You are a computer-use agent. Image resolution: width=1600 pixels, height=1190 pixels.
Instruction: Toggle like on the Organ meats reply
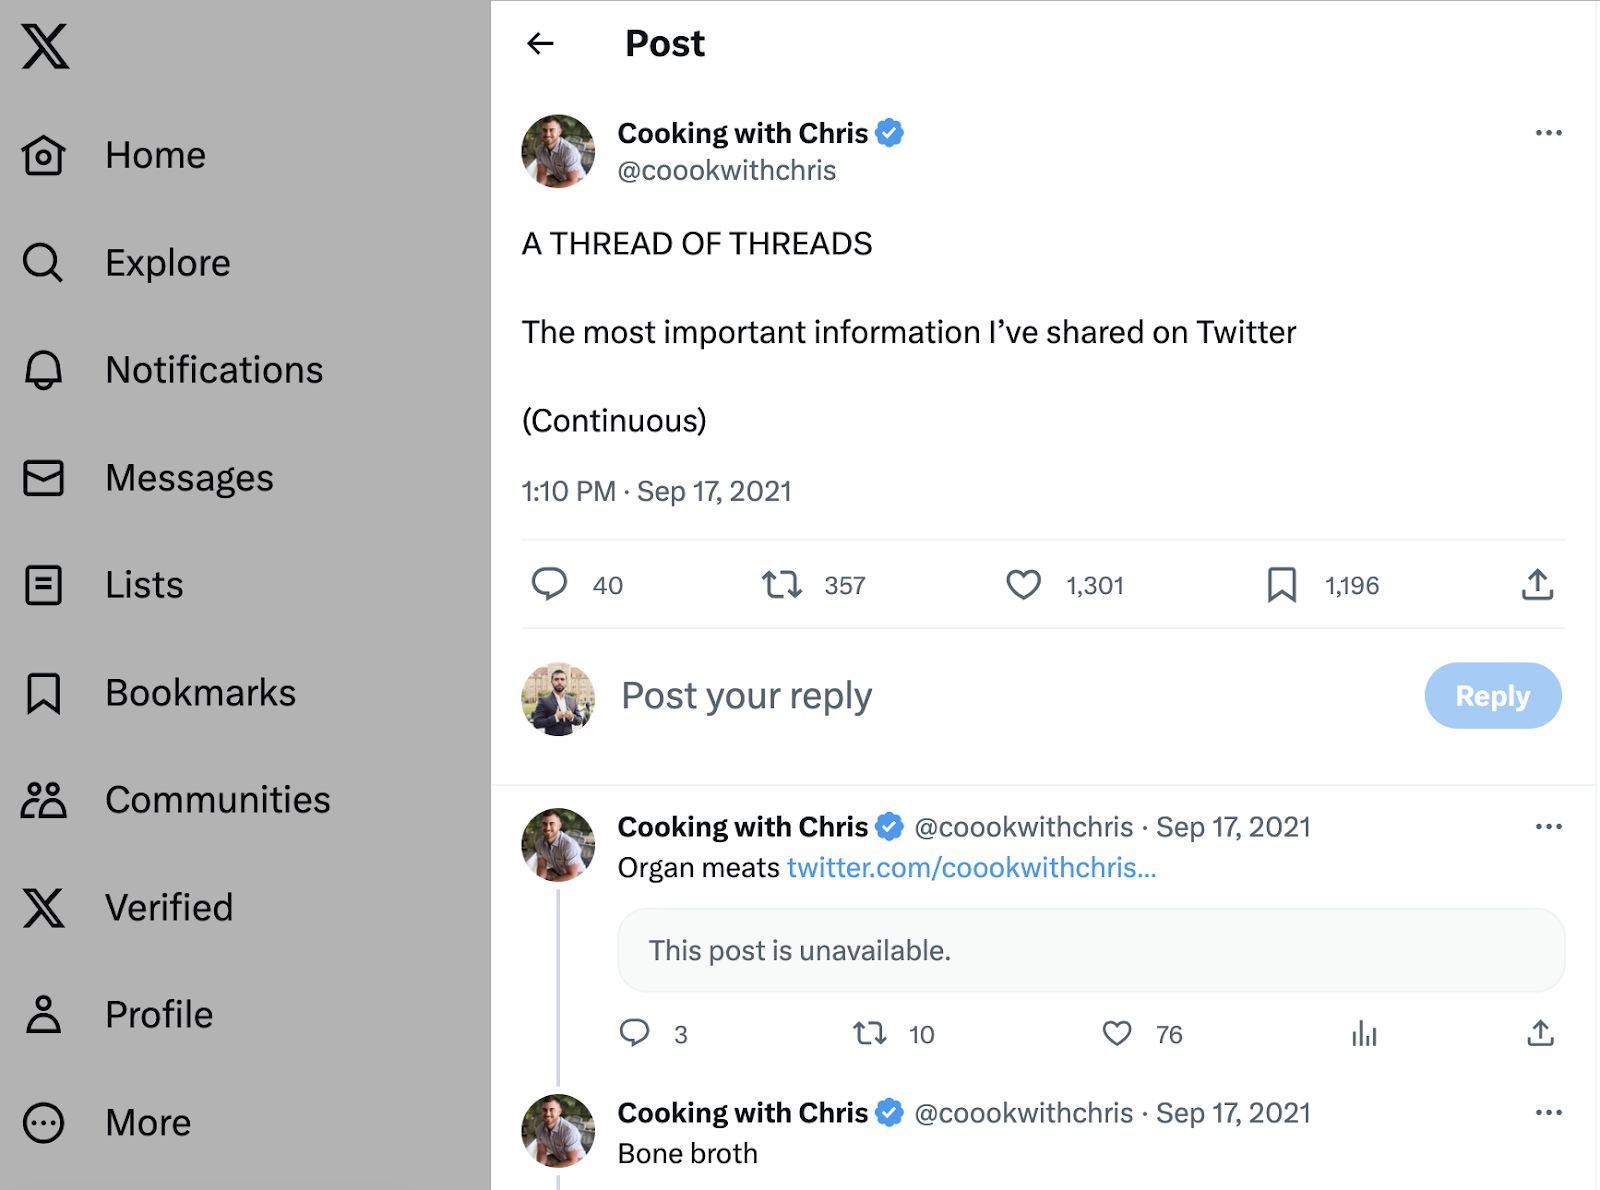point(1115,1034)
